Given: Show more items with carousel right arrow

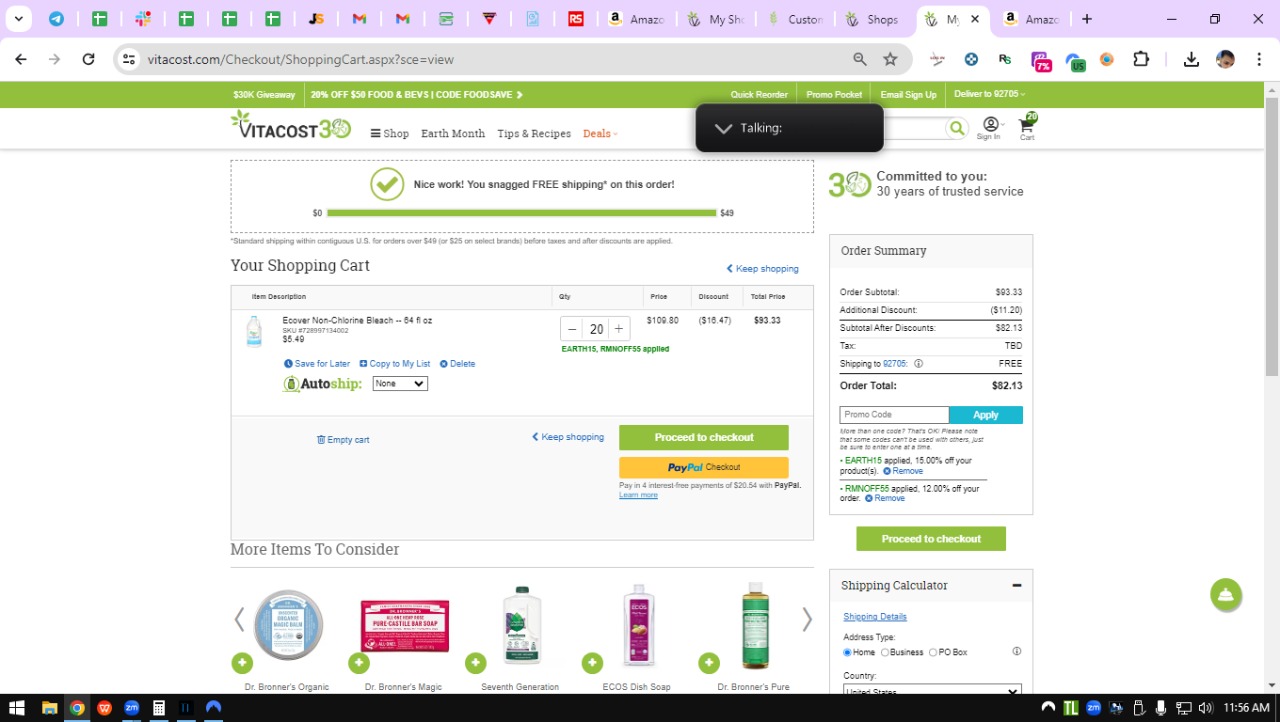Looking at the screenshot, I should coord(807,620).
